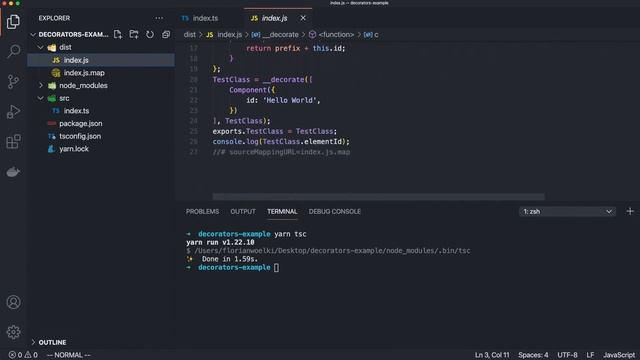Open Source Control view
Viewport: 640px width, 360px height.
pyautogui.click(x=13, y=82)
